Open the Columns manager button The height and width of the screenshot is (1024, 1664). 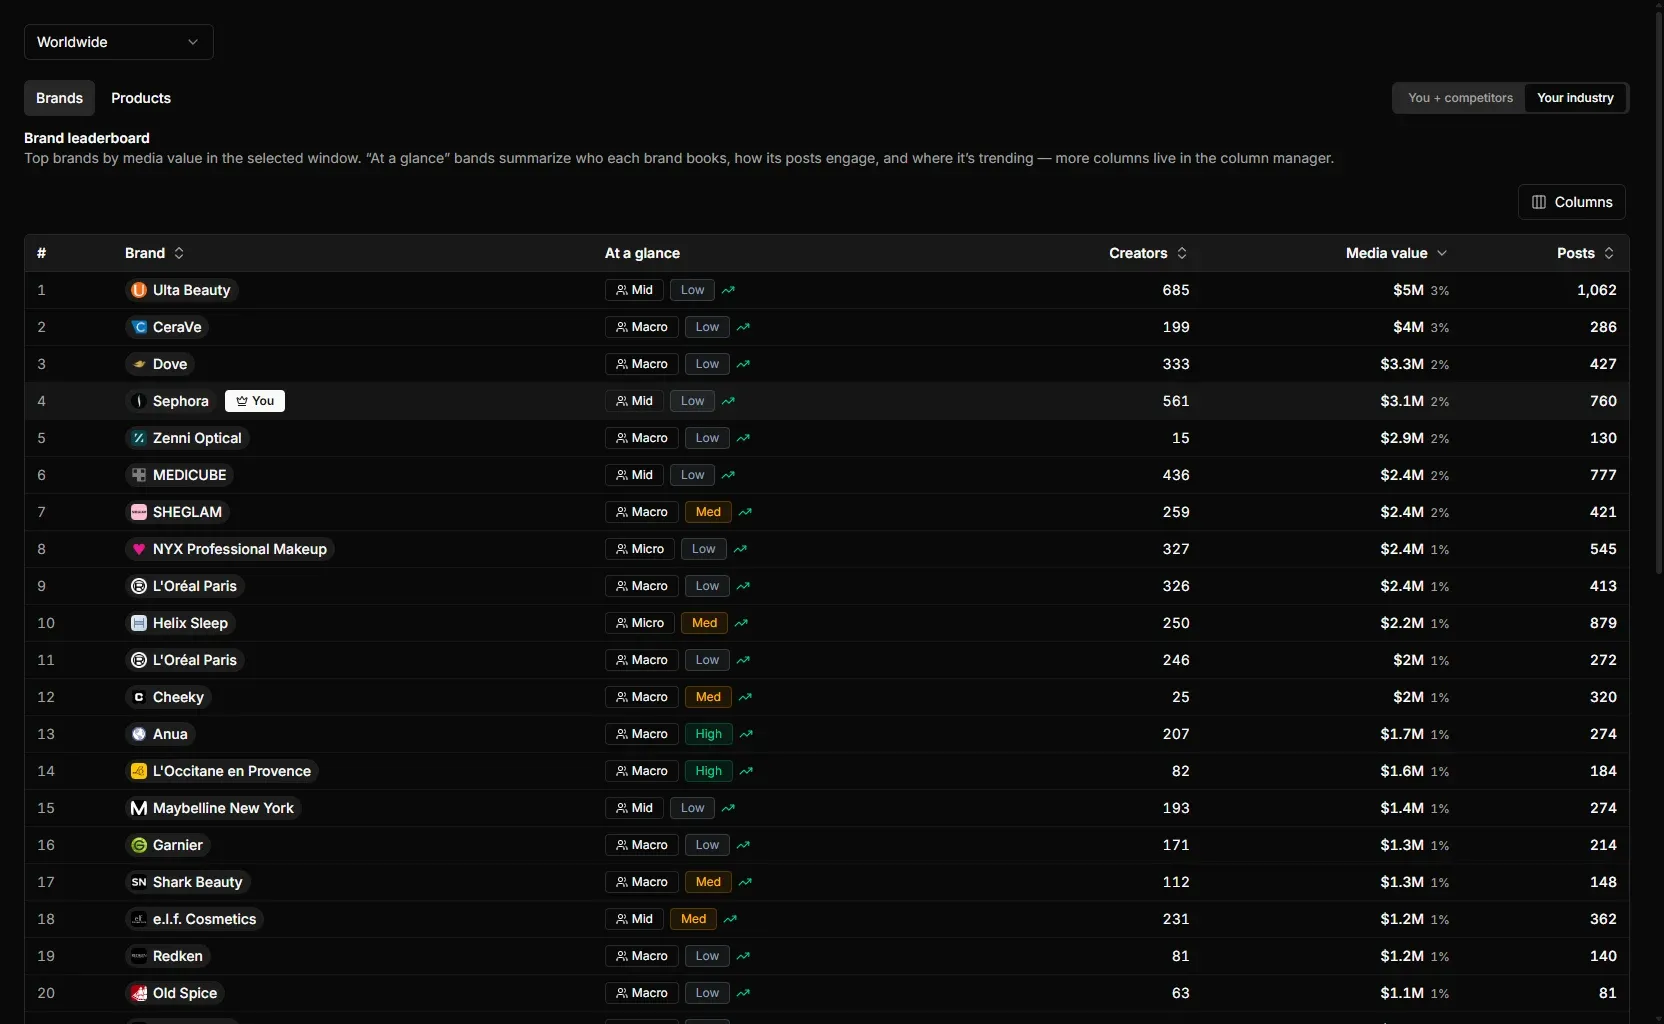[x=1571, y=202]
